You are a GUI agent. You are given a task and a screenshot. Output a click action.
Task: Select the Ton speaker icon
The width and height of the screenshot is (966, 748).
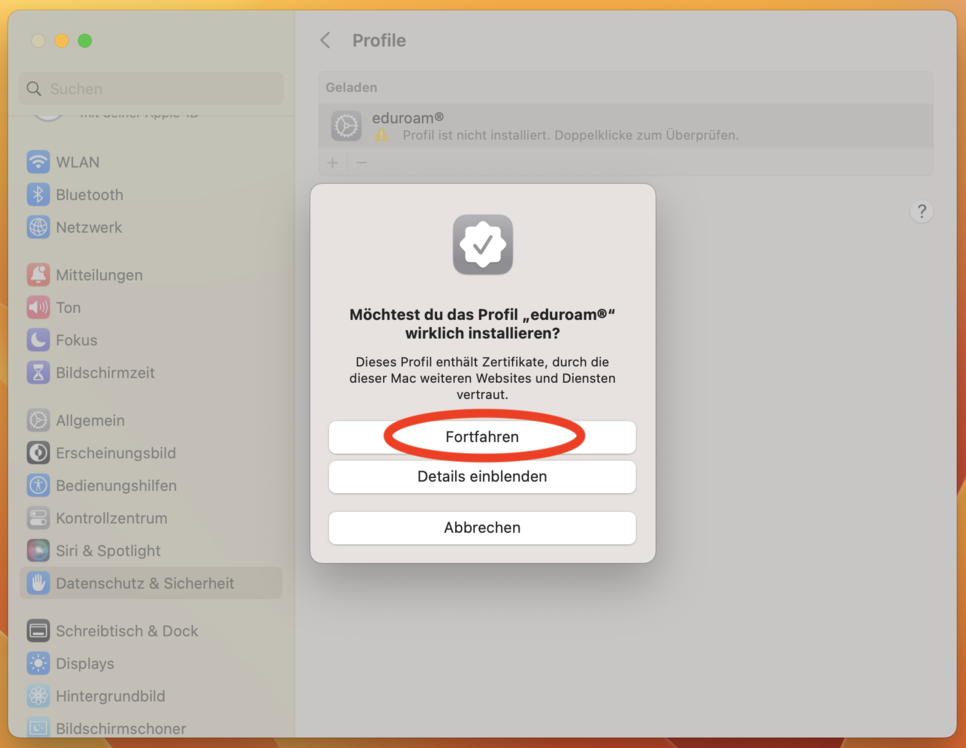(38, 307)
